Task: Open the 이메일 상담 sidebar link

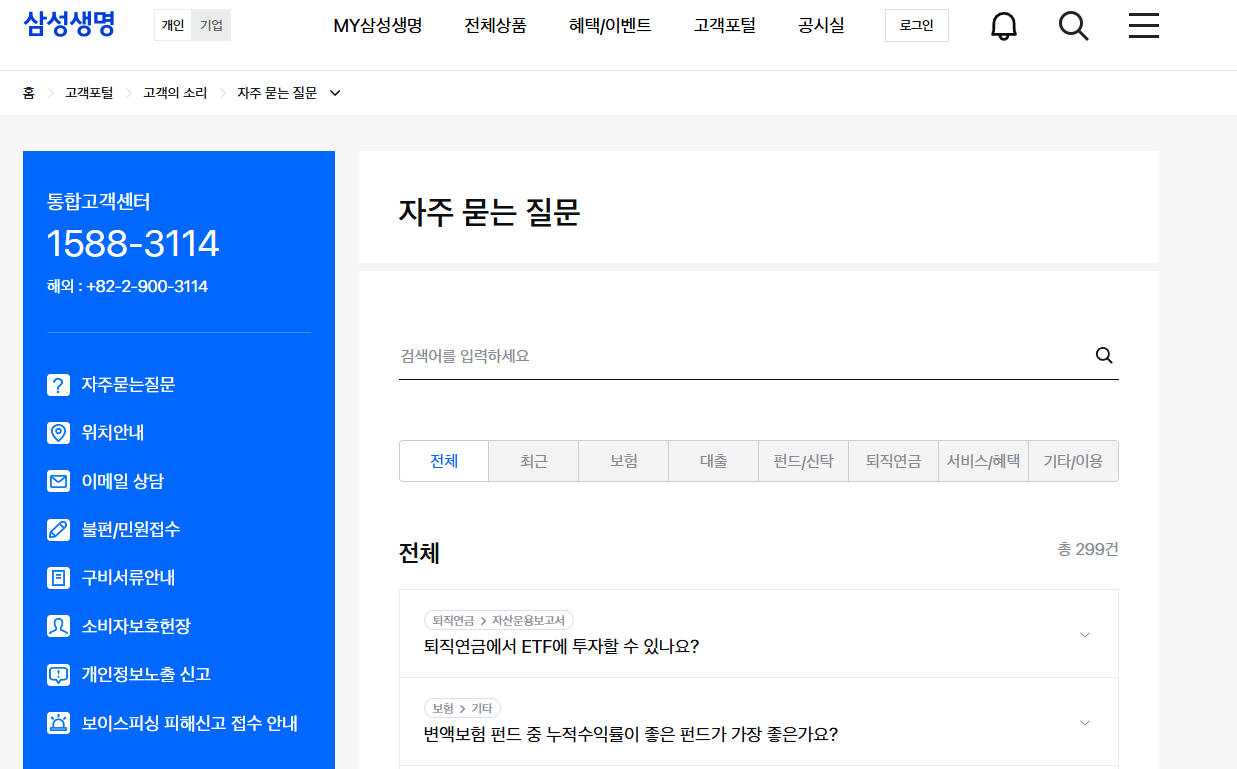Action: coord(122,481)
